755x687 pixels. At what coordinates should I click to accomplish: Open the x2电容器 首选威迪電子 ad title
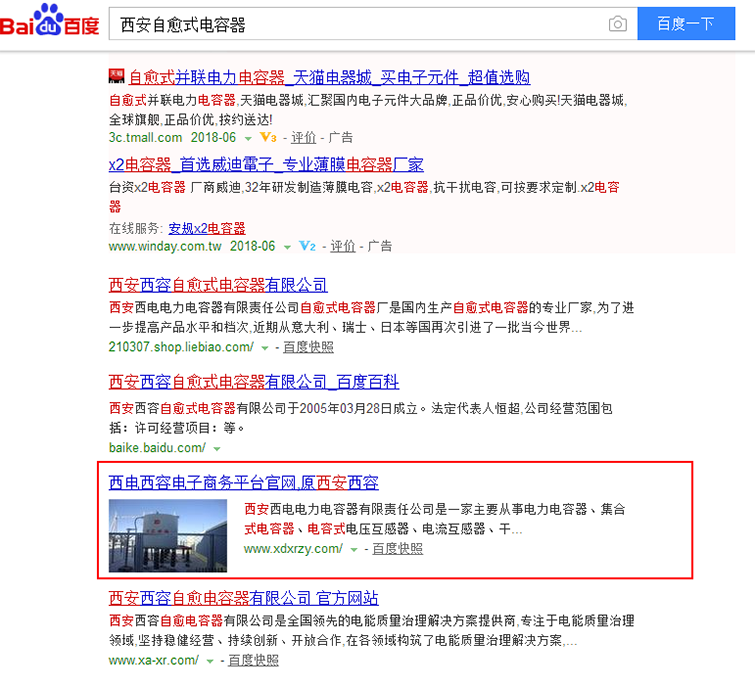[266, 165]
